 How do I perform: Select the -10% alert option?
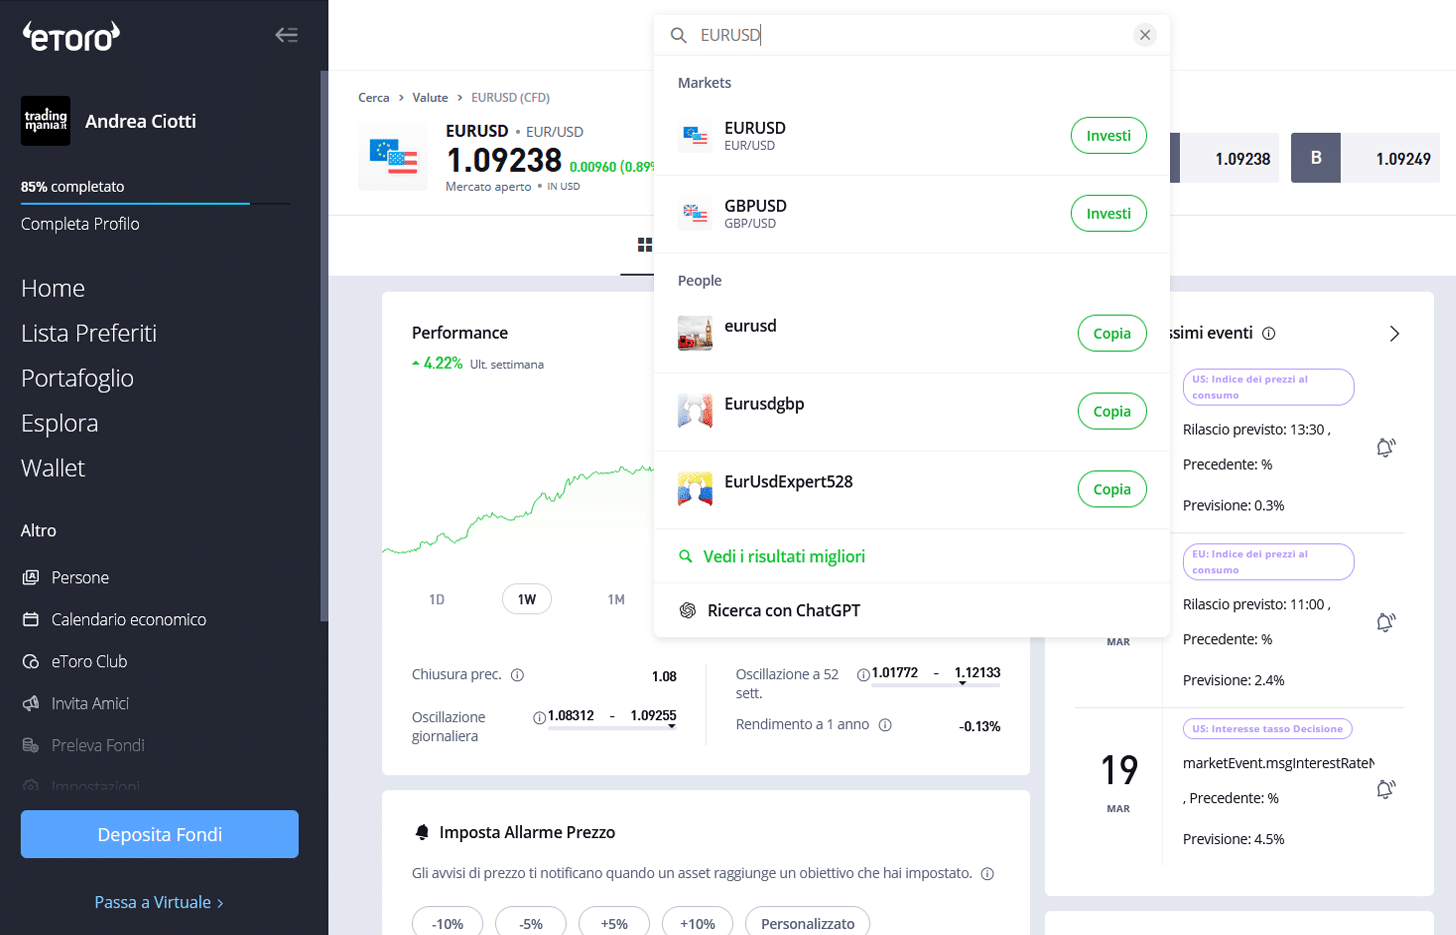[x=448, y=922]
